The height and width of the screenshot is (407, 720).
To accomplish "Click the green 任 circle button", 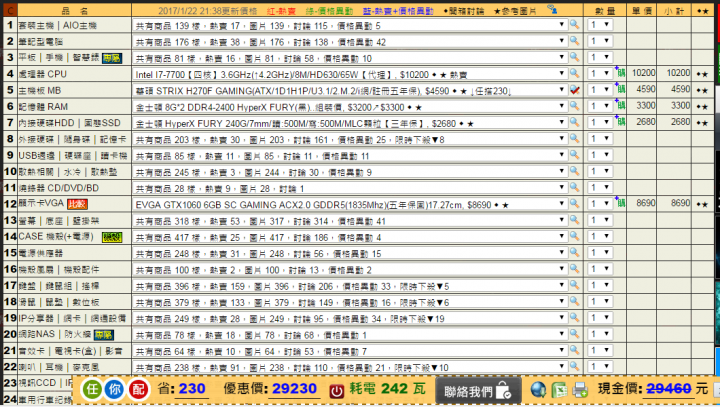I will (x=92, y=390).
